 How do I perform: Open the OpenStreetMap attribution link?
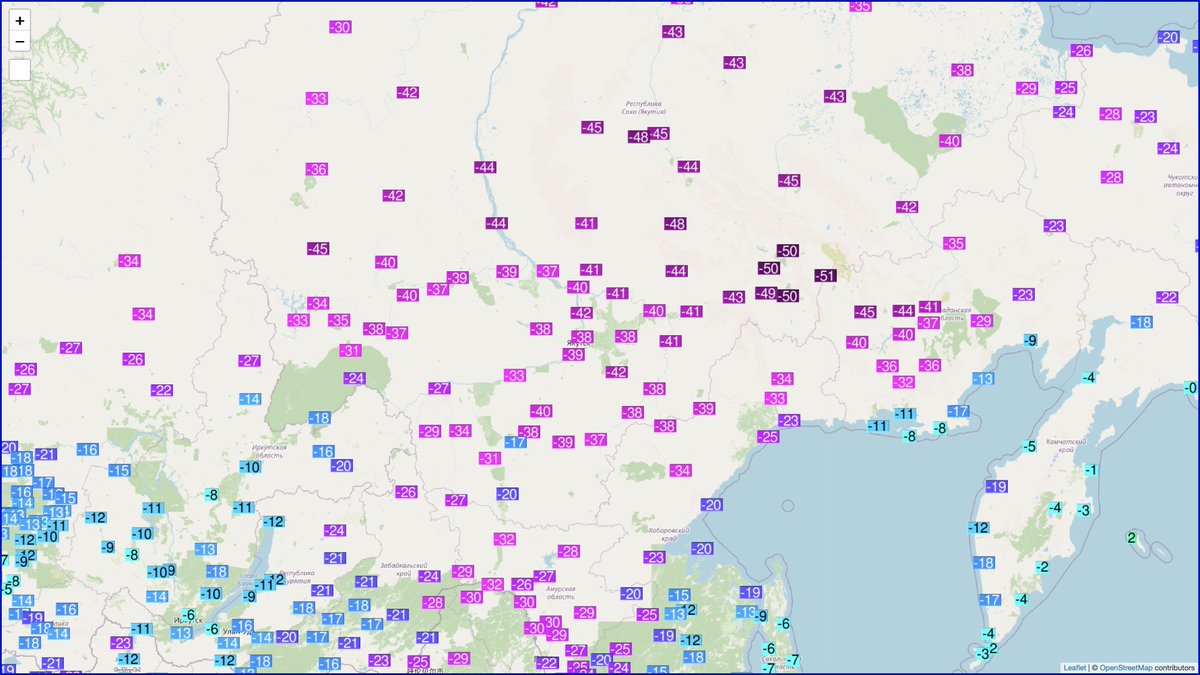[1127, 666]
